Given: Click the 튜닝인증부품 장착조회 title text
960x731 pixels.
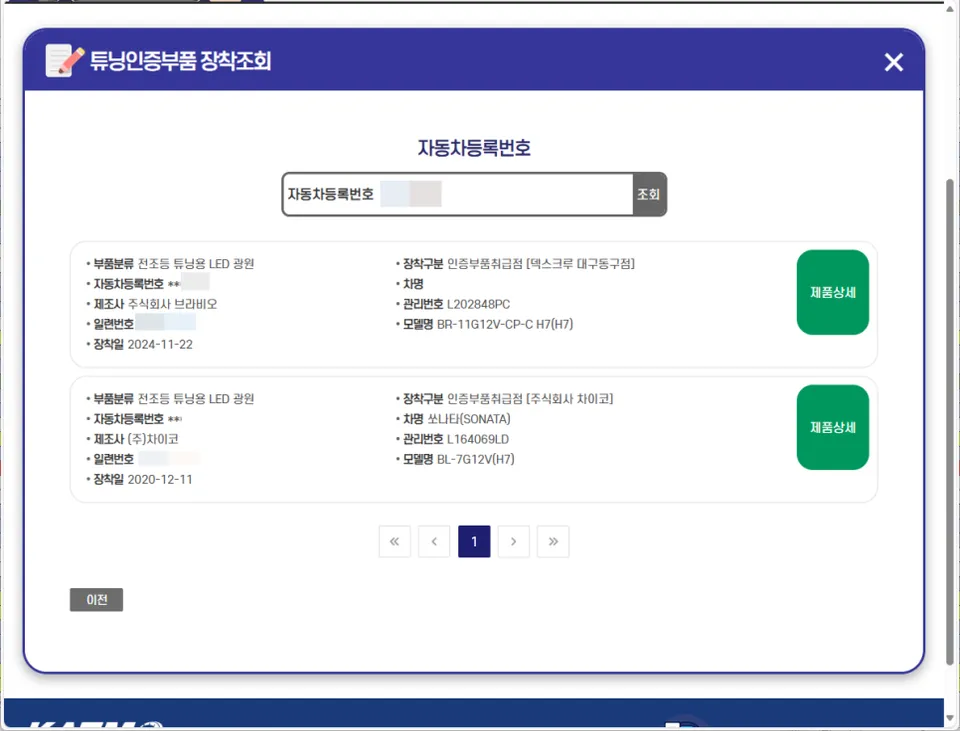Looking at the screenshot, I should pos(181,61).
